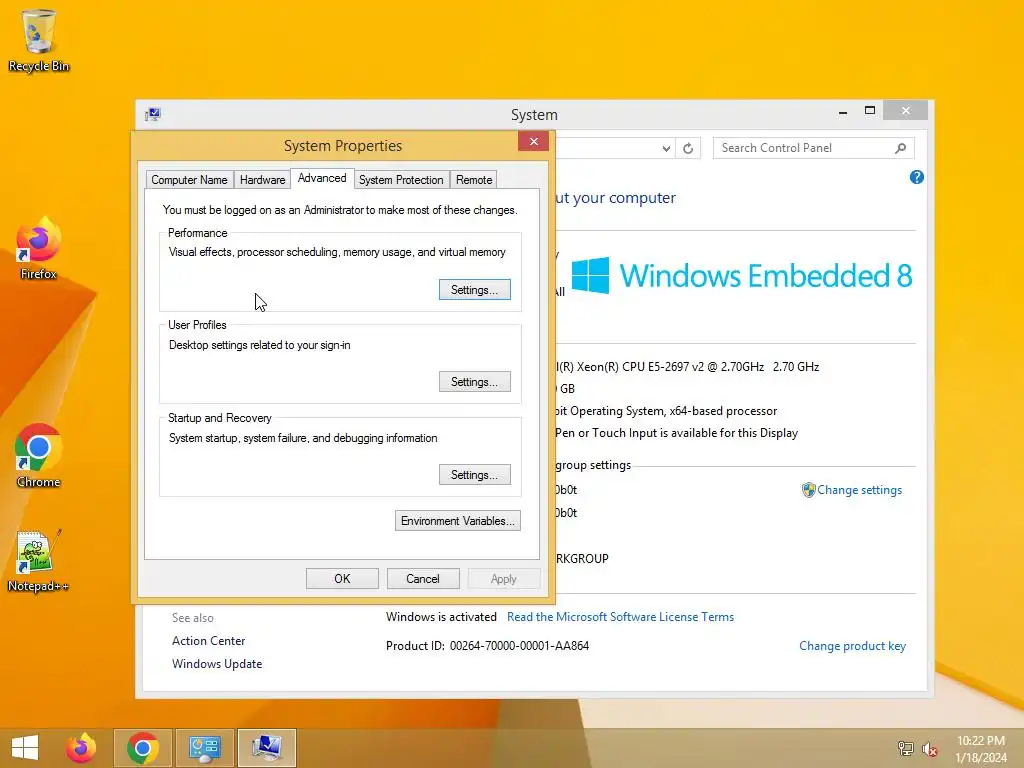
Task: Select the System window taskbar icon
Action: [x=267, y=748]
